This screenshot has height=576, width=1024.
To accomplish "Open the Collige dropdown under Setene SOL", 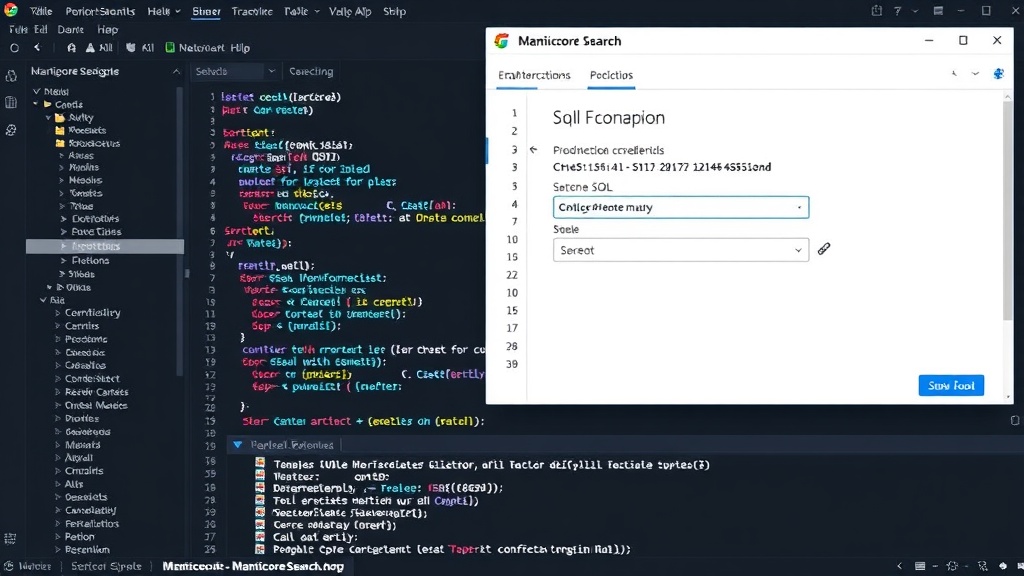I will [x=680, y=207].
